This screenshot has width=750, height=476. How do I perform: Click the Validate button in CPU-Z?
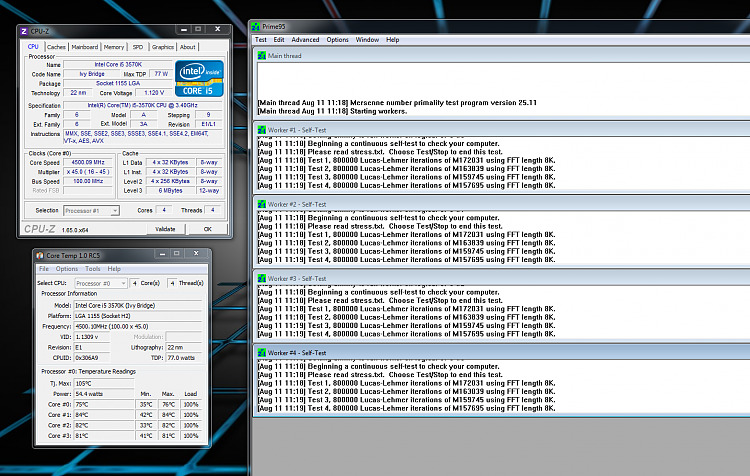click(165, 229)
